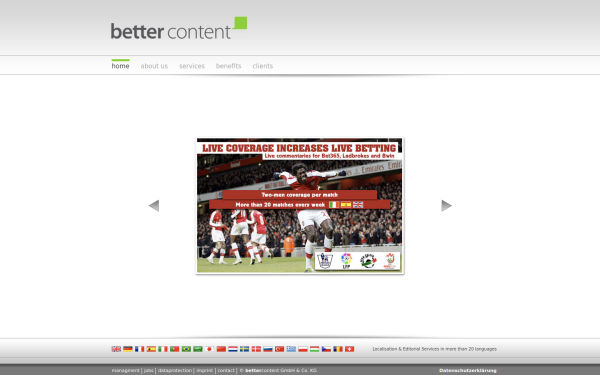Select the Polish flag in footer
Image resolution: width=600 pixels, height=375 pixels.
(303, 349)
